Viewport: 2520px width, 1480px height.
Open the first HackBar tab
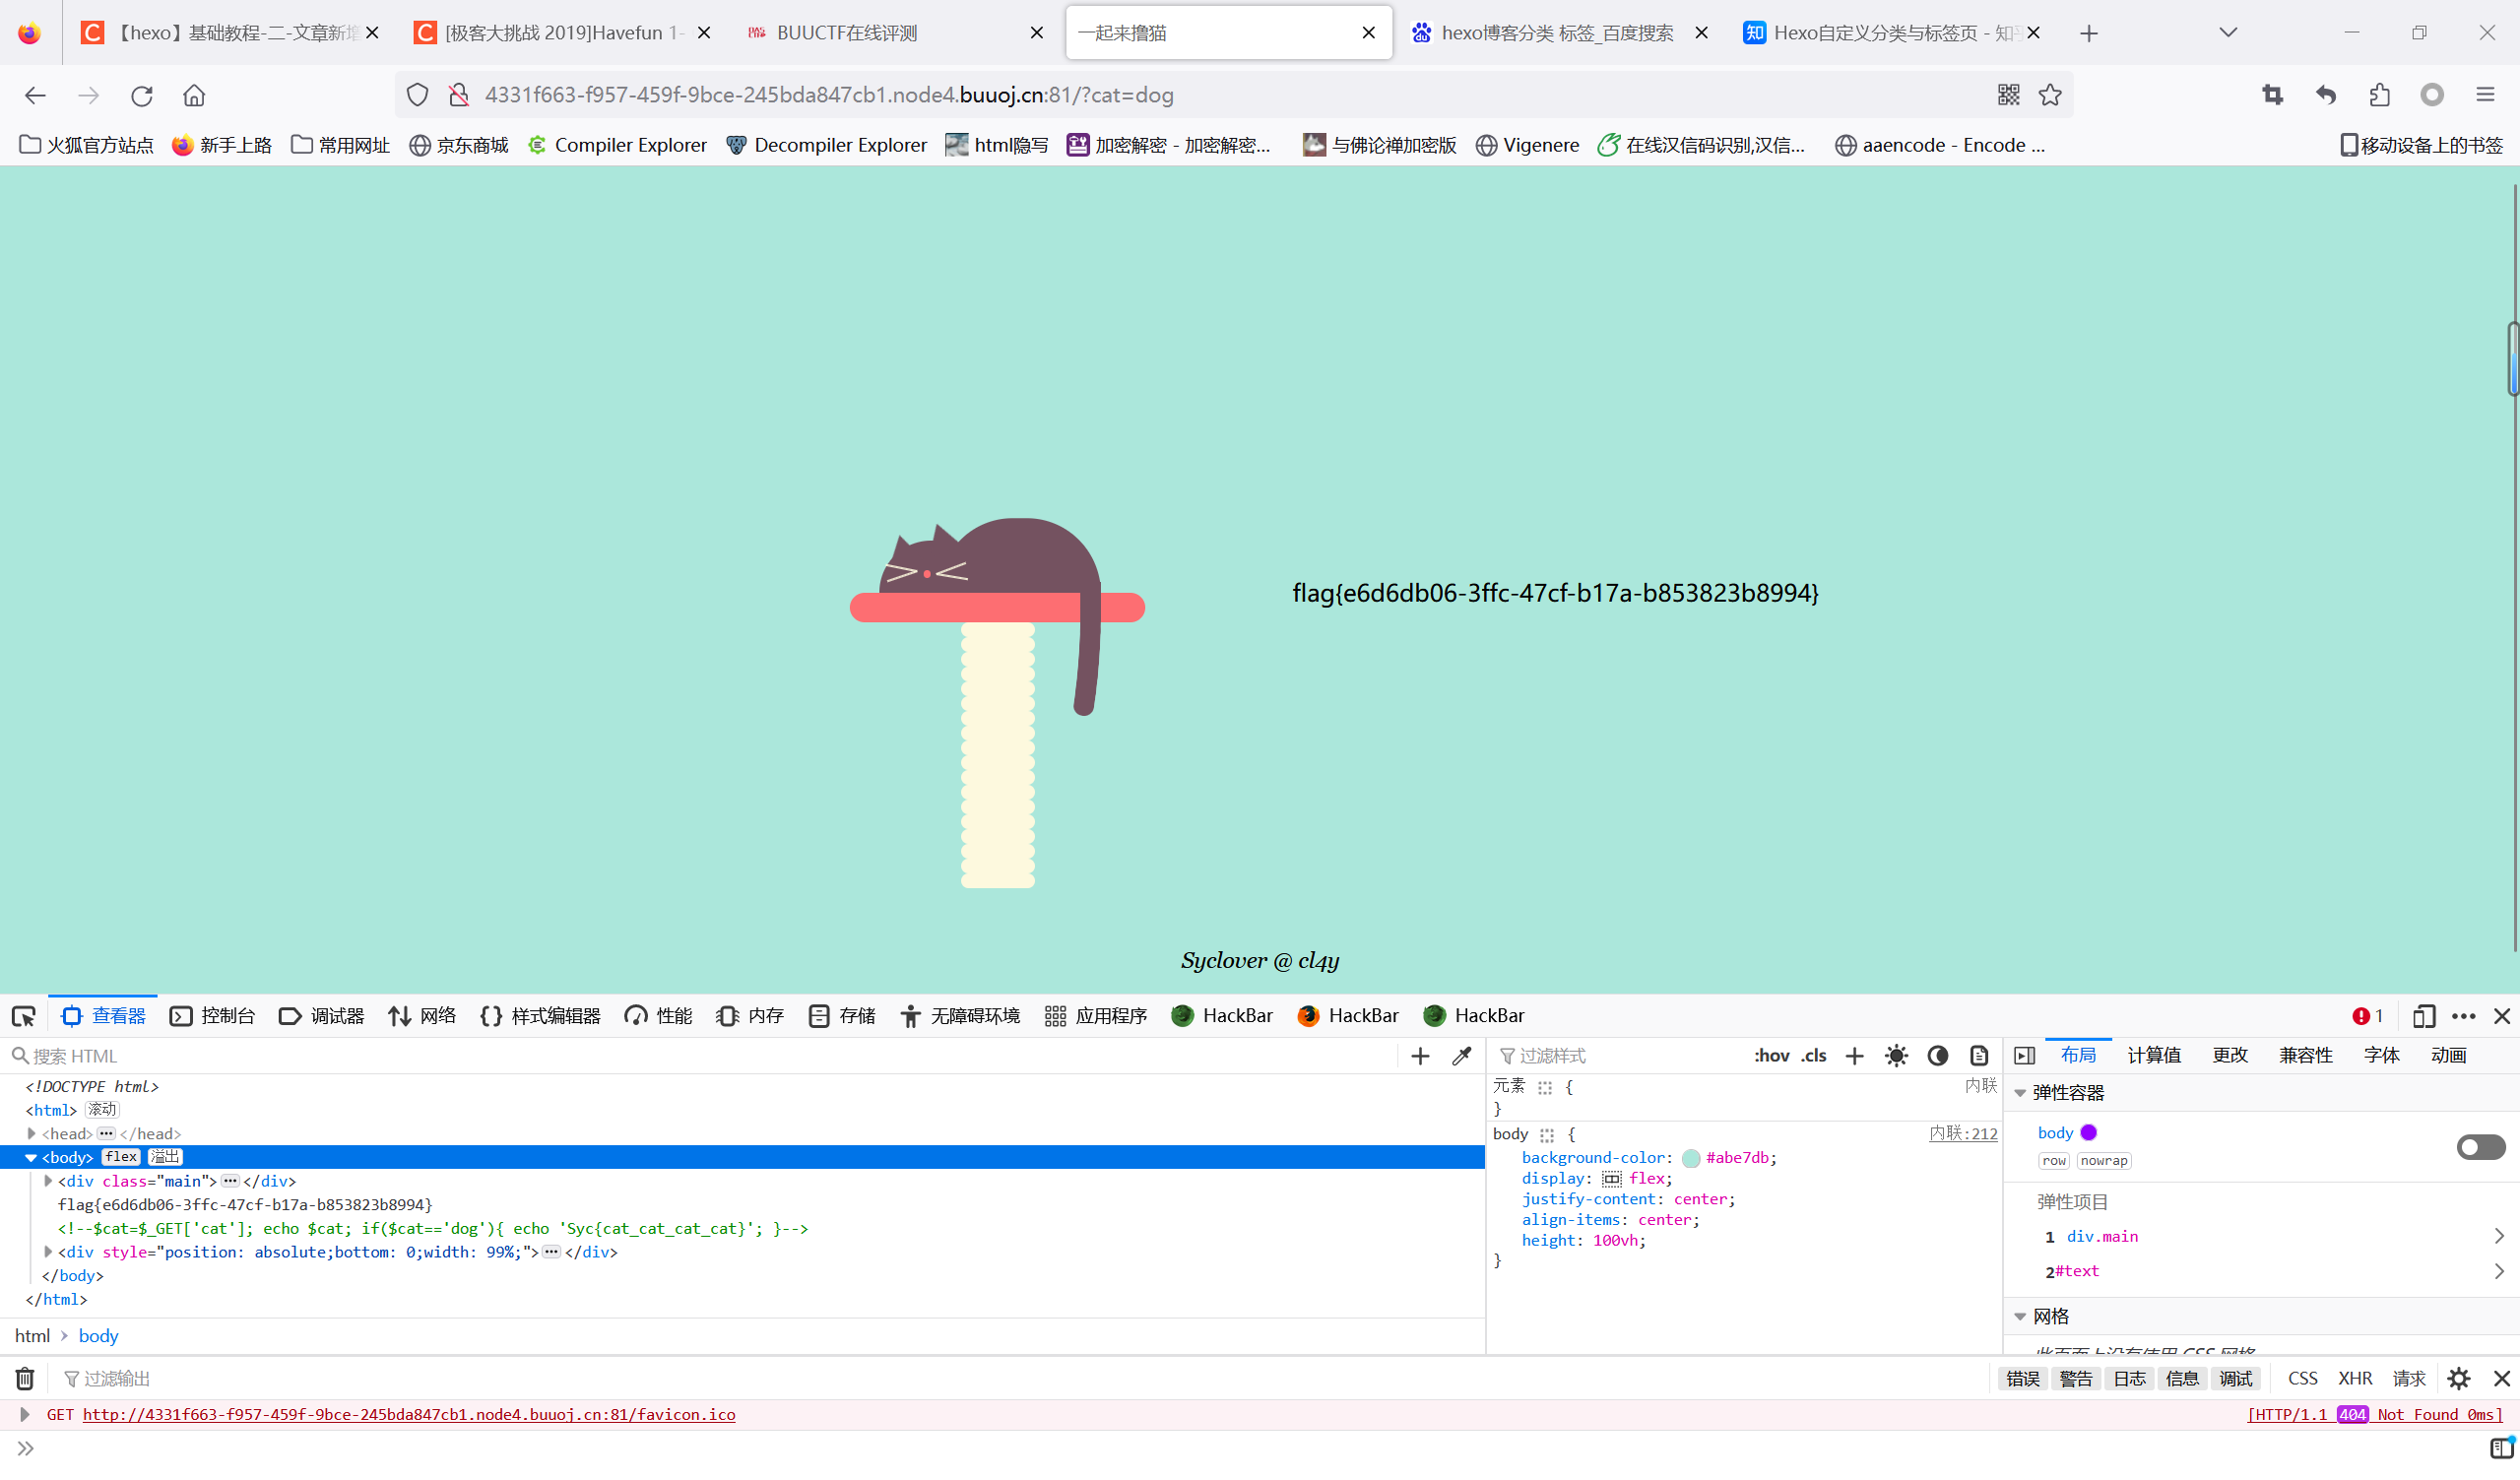pyautogui.click(x=1222, y=1016)
